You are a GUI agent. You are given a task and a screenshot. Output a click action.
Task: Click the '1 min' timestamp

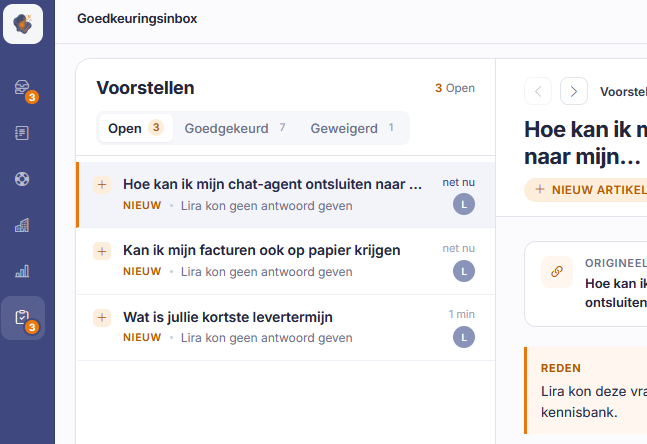click(461, 314)
